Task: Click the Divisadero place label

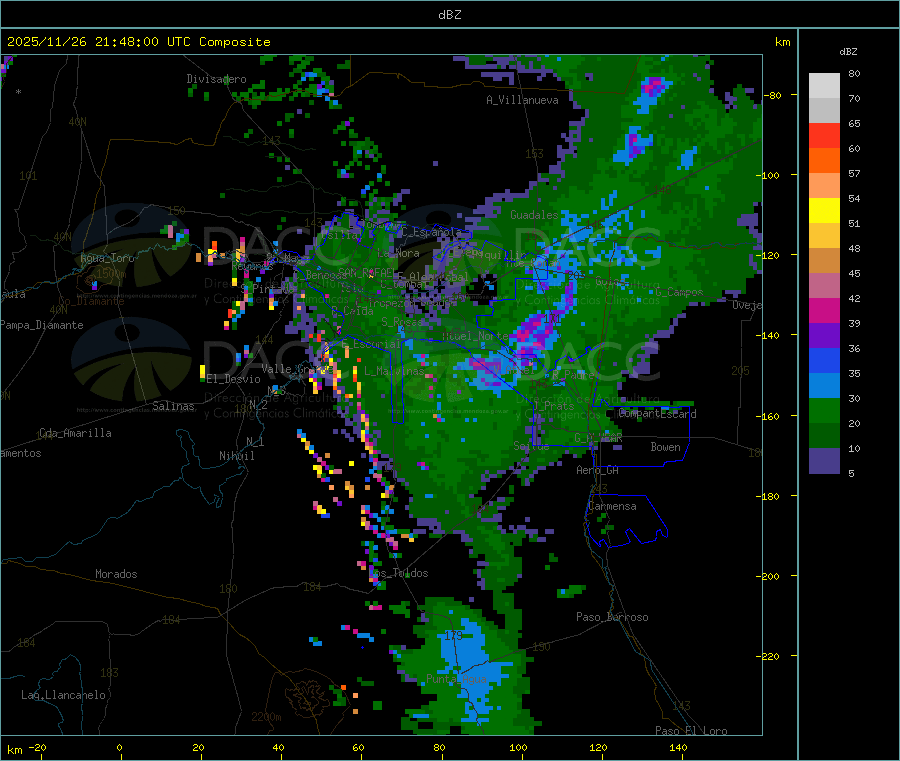Action: tap(216, 79)
